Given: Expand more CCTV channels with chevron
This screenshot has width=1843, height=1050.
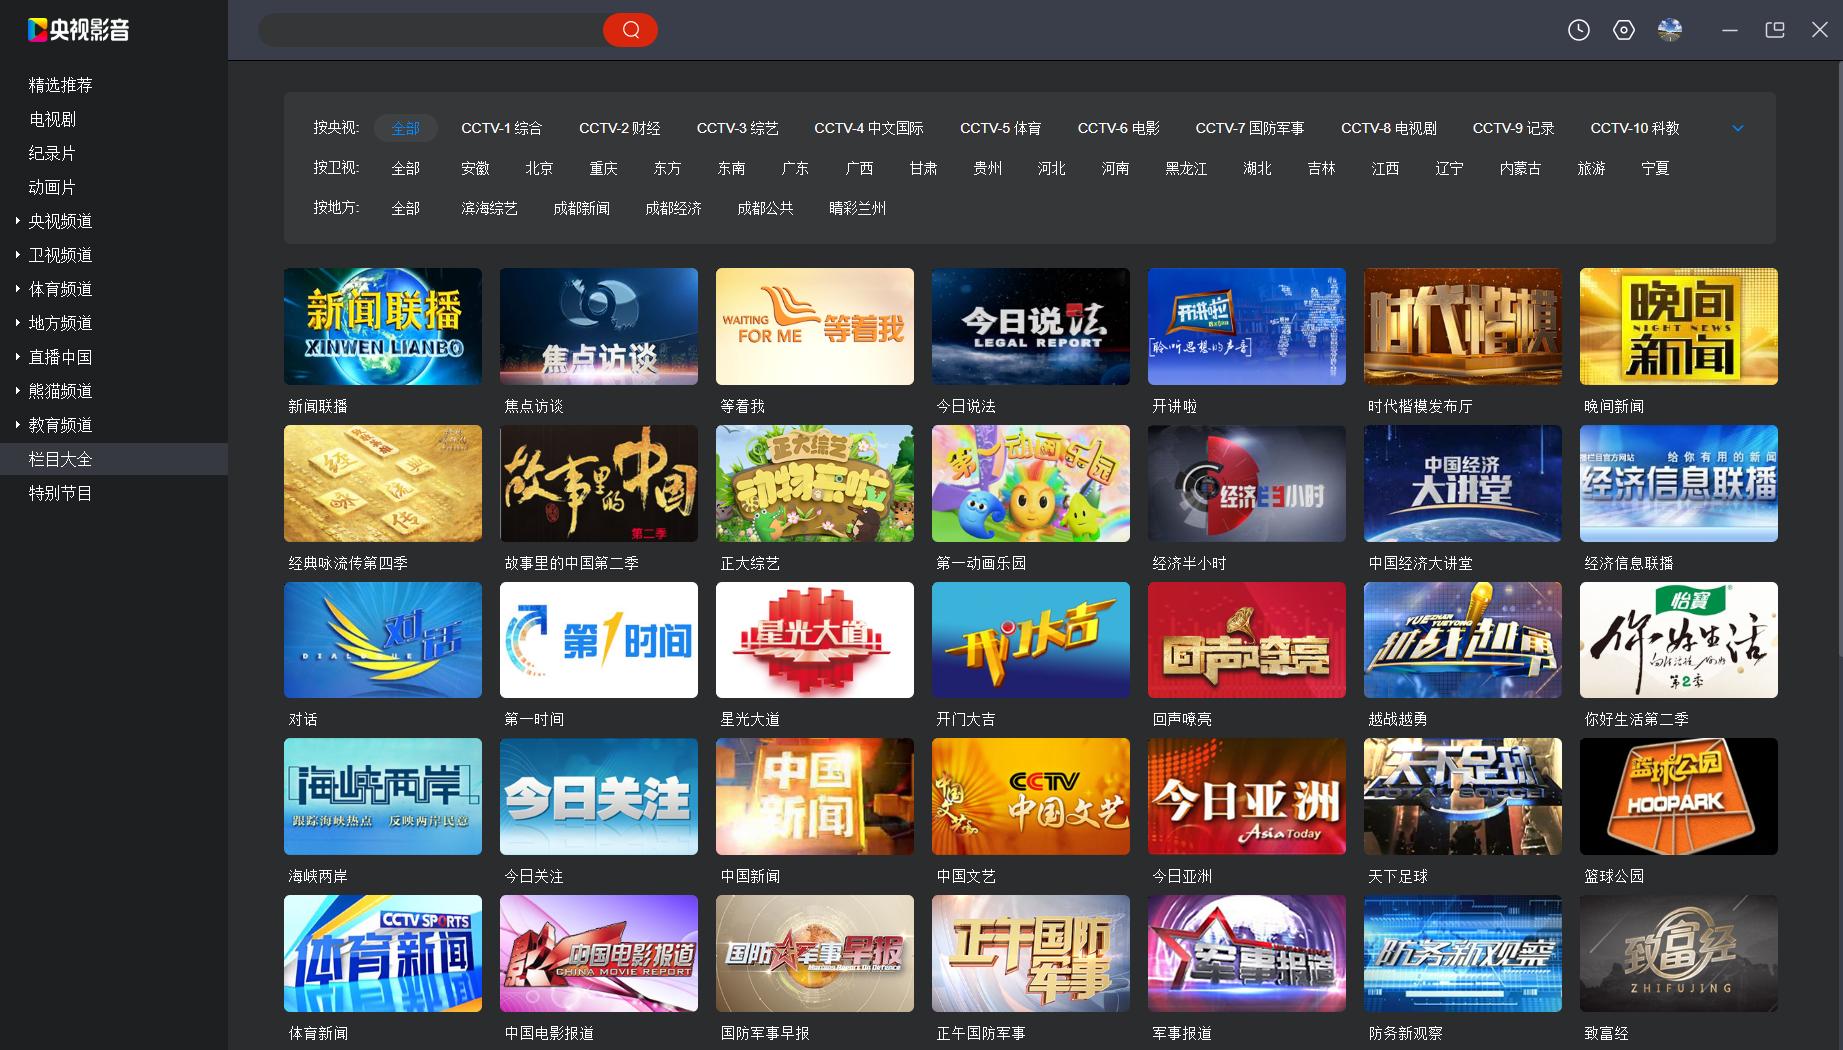Looking at the screenshot, I should click(x=1738, y=128).
